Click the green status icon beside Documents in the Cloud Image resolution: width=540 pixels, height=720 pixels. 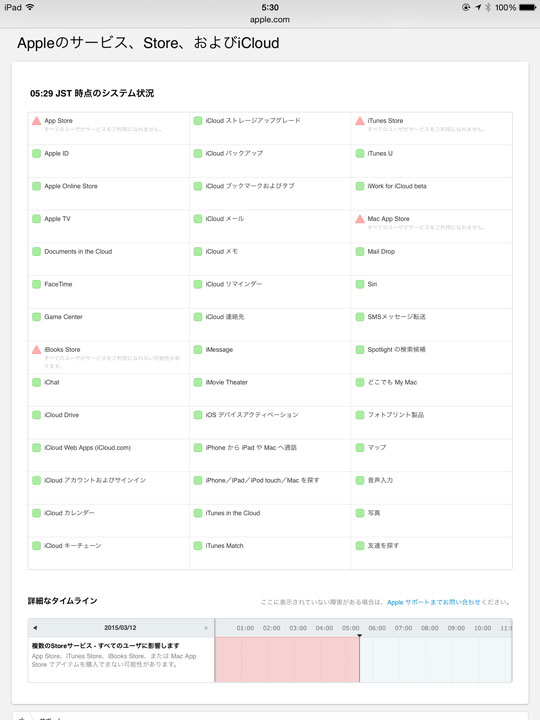37,252
